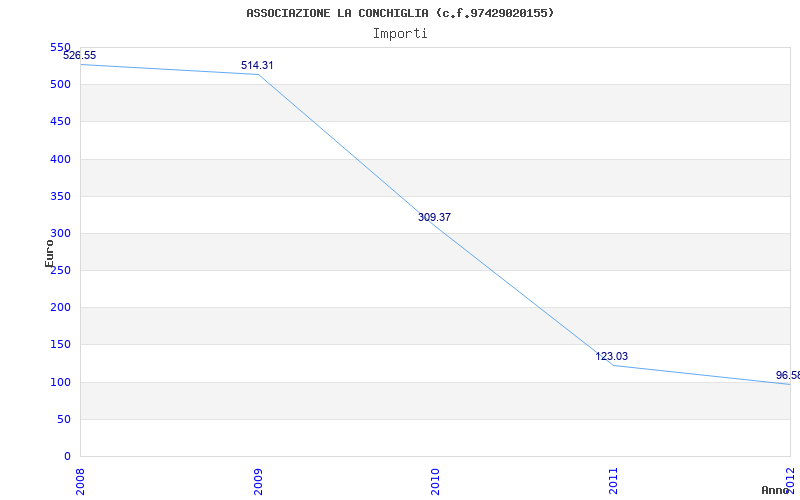This screenshot has width=800, height=500.
Task: Click the 123.03 data label
Action: pos(612,356)
